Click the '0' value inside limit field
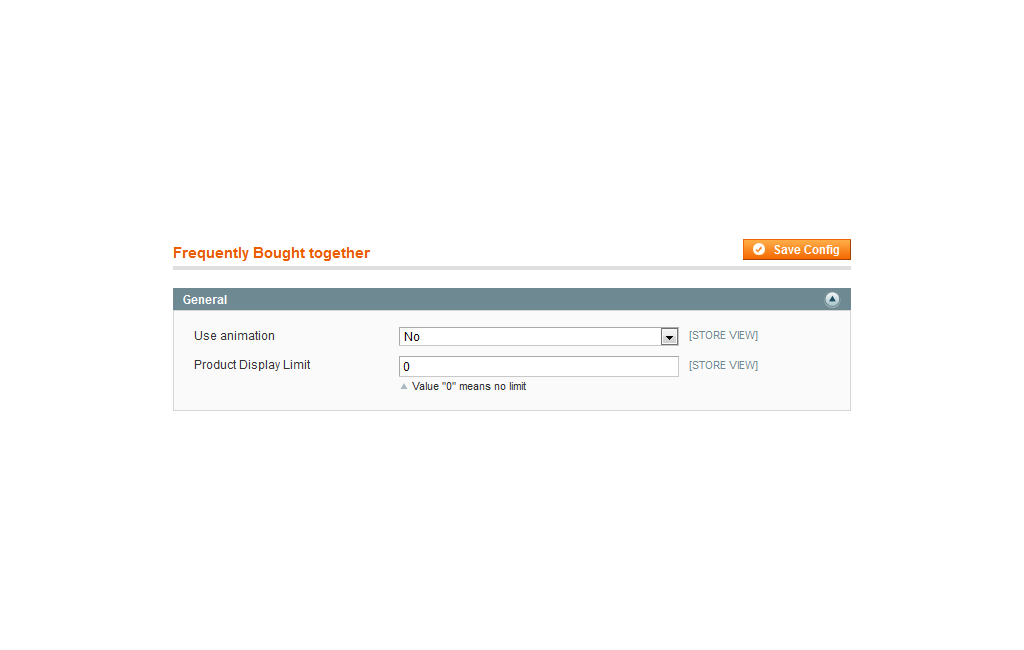The width and height of the screenshot is (1024, 650). pyautogui.click(x=406, y=367)
